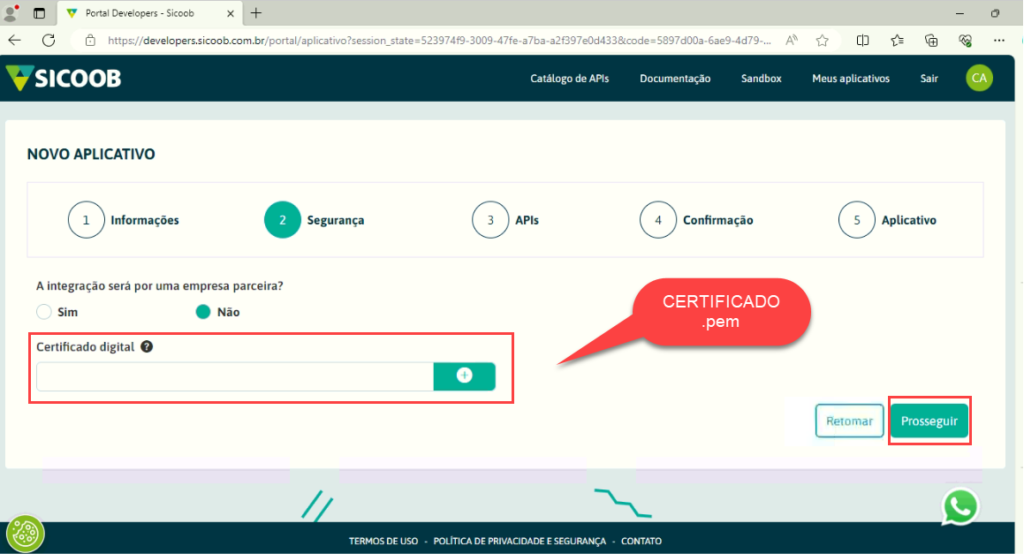Maximize the browser window
The image size is (1024, 554).
[995, 13]
